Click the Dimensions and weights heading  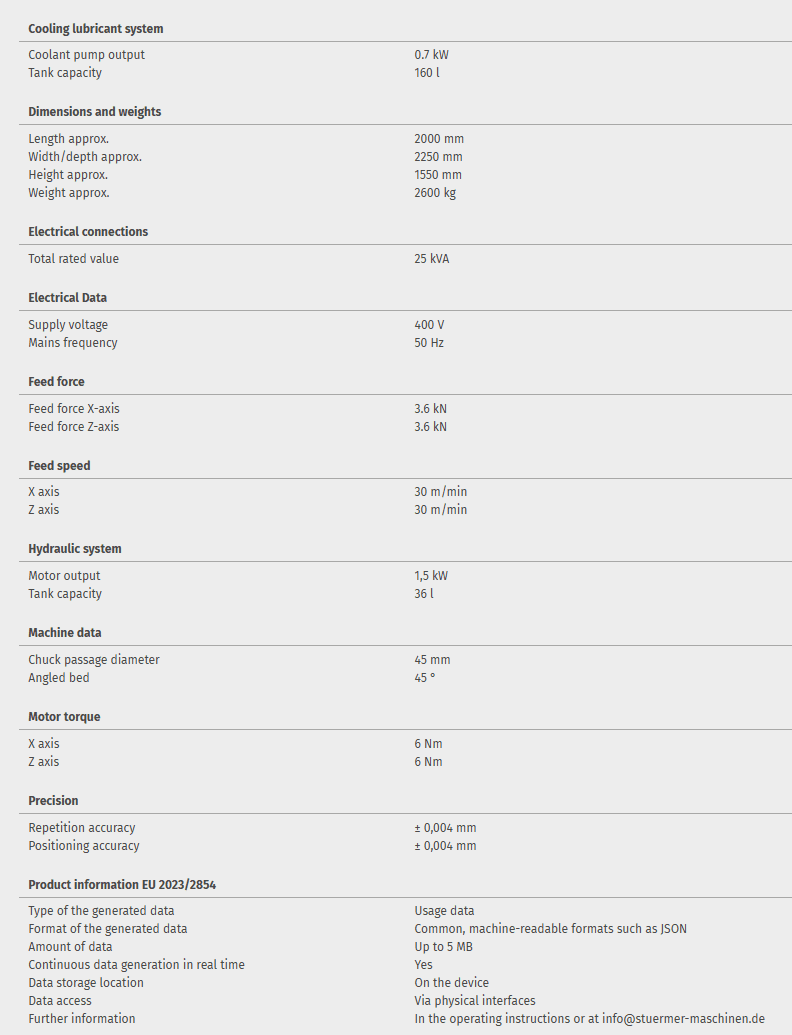click(94, 112)
